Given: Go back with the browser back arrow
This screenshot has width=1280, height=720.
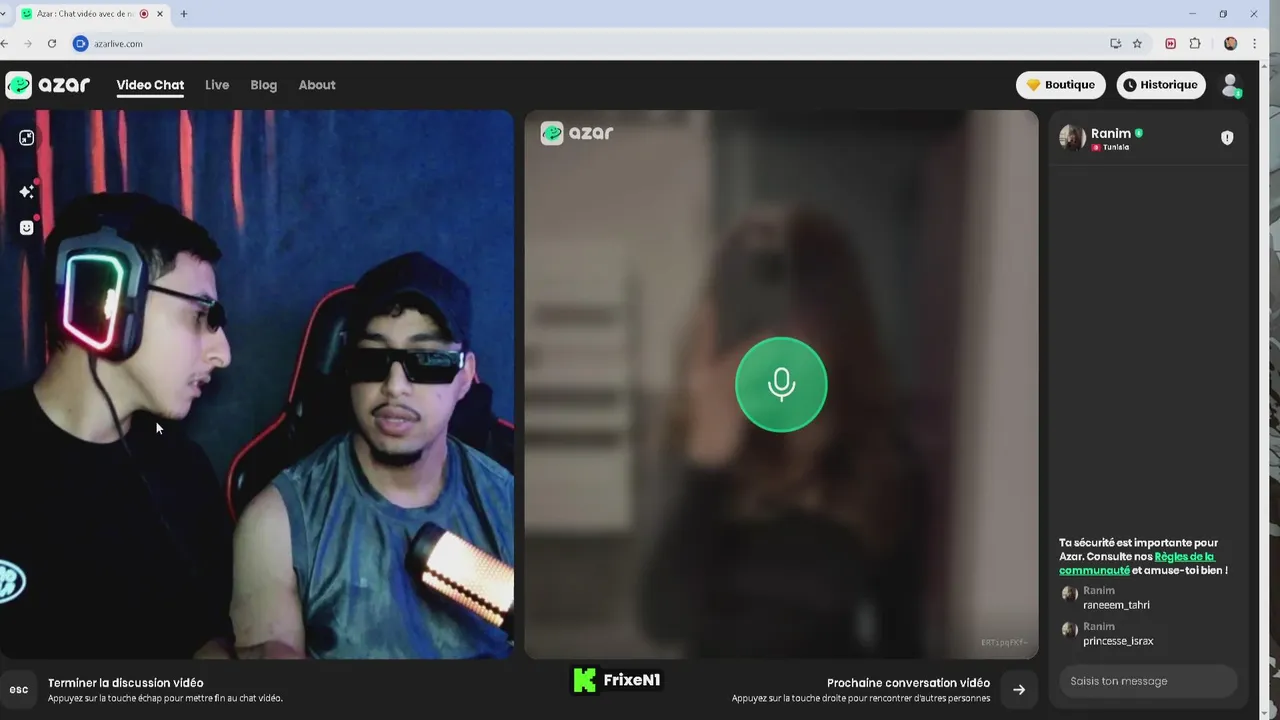Looking at the screenshot, I should pyautogui.click(x=5, y=44).
